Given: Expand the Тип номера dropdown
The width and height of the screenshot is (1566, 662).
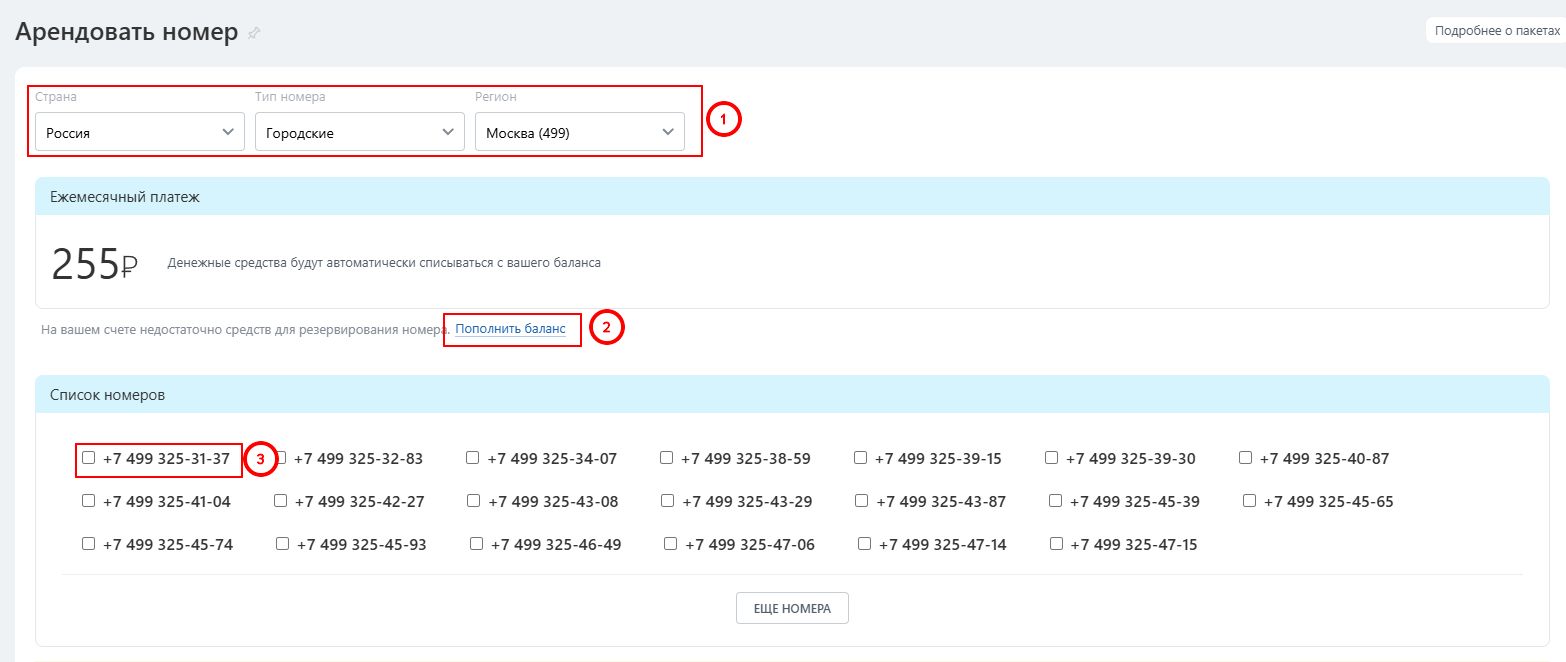Looking at the screenshot, I should [x=359, y=132].
